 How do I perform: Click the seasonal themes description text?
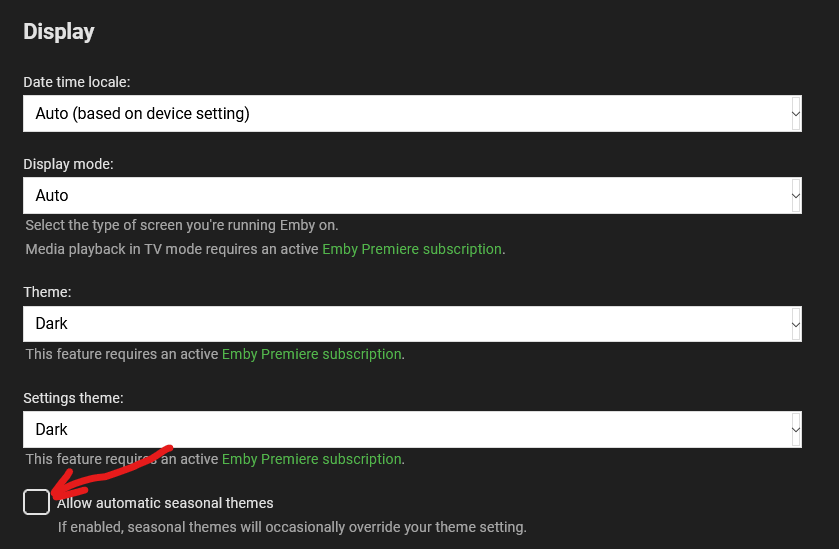click(x=291, y=527)
